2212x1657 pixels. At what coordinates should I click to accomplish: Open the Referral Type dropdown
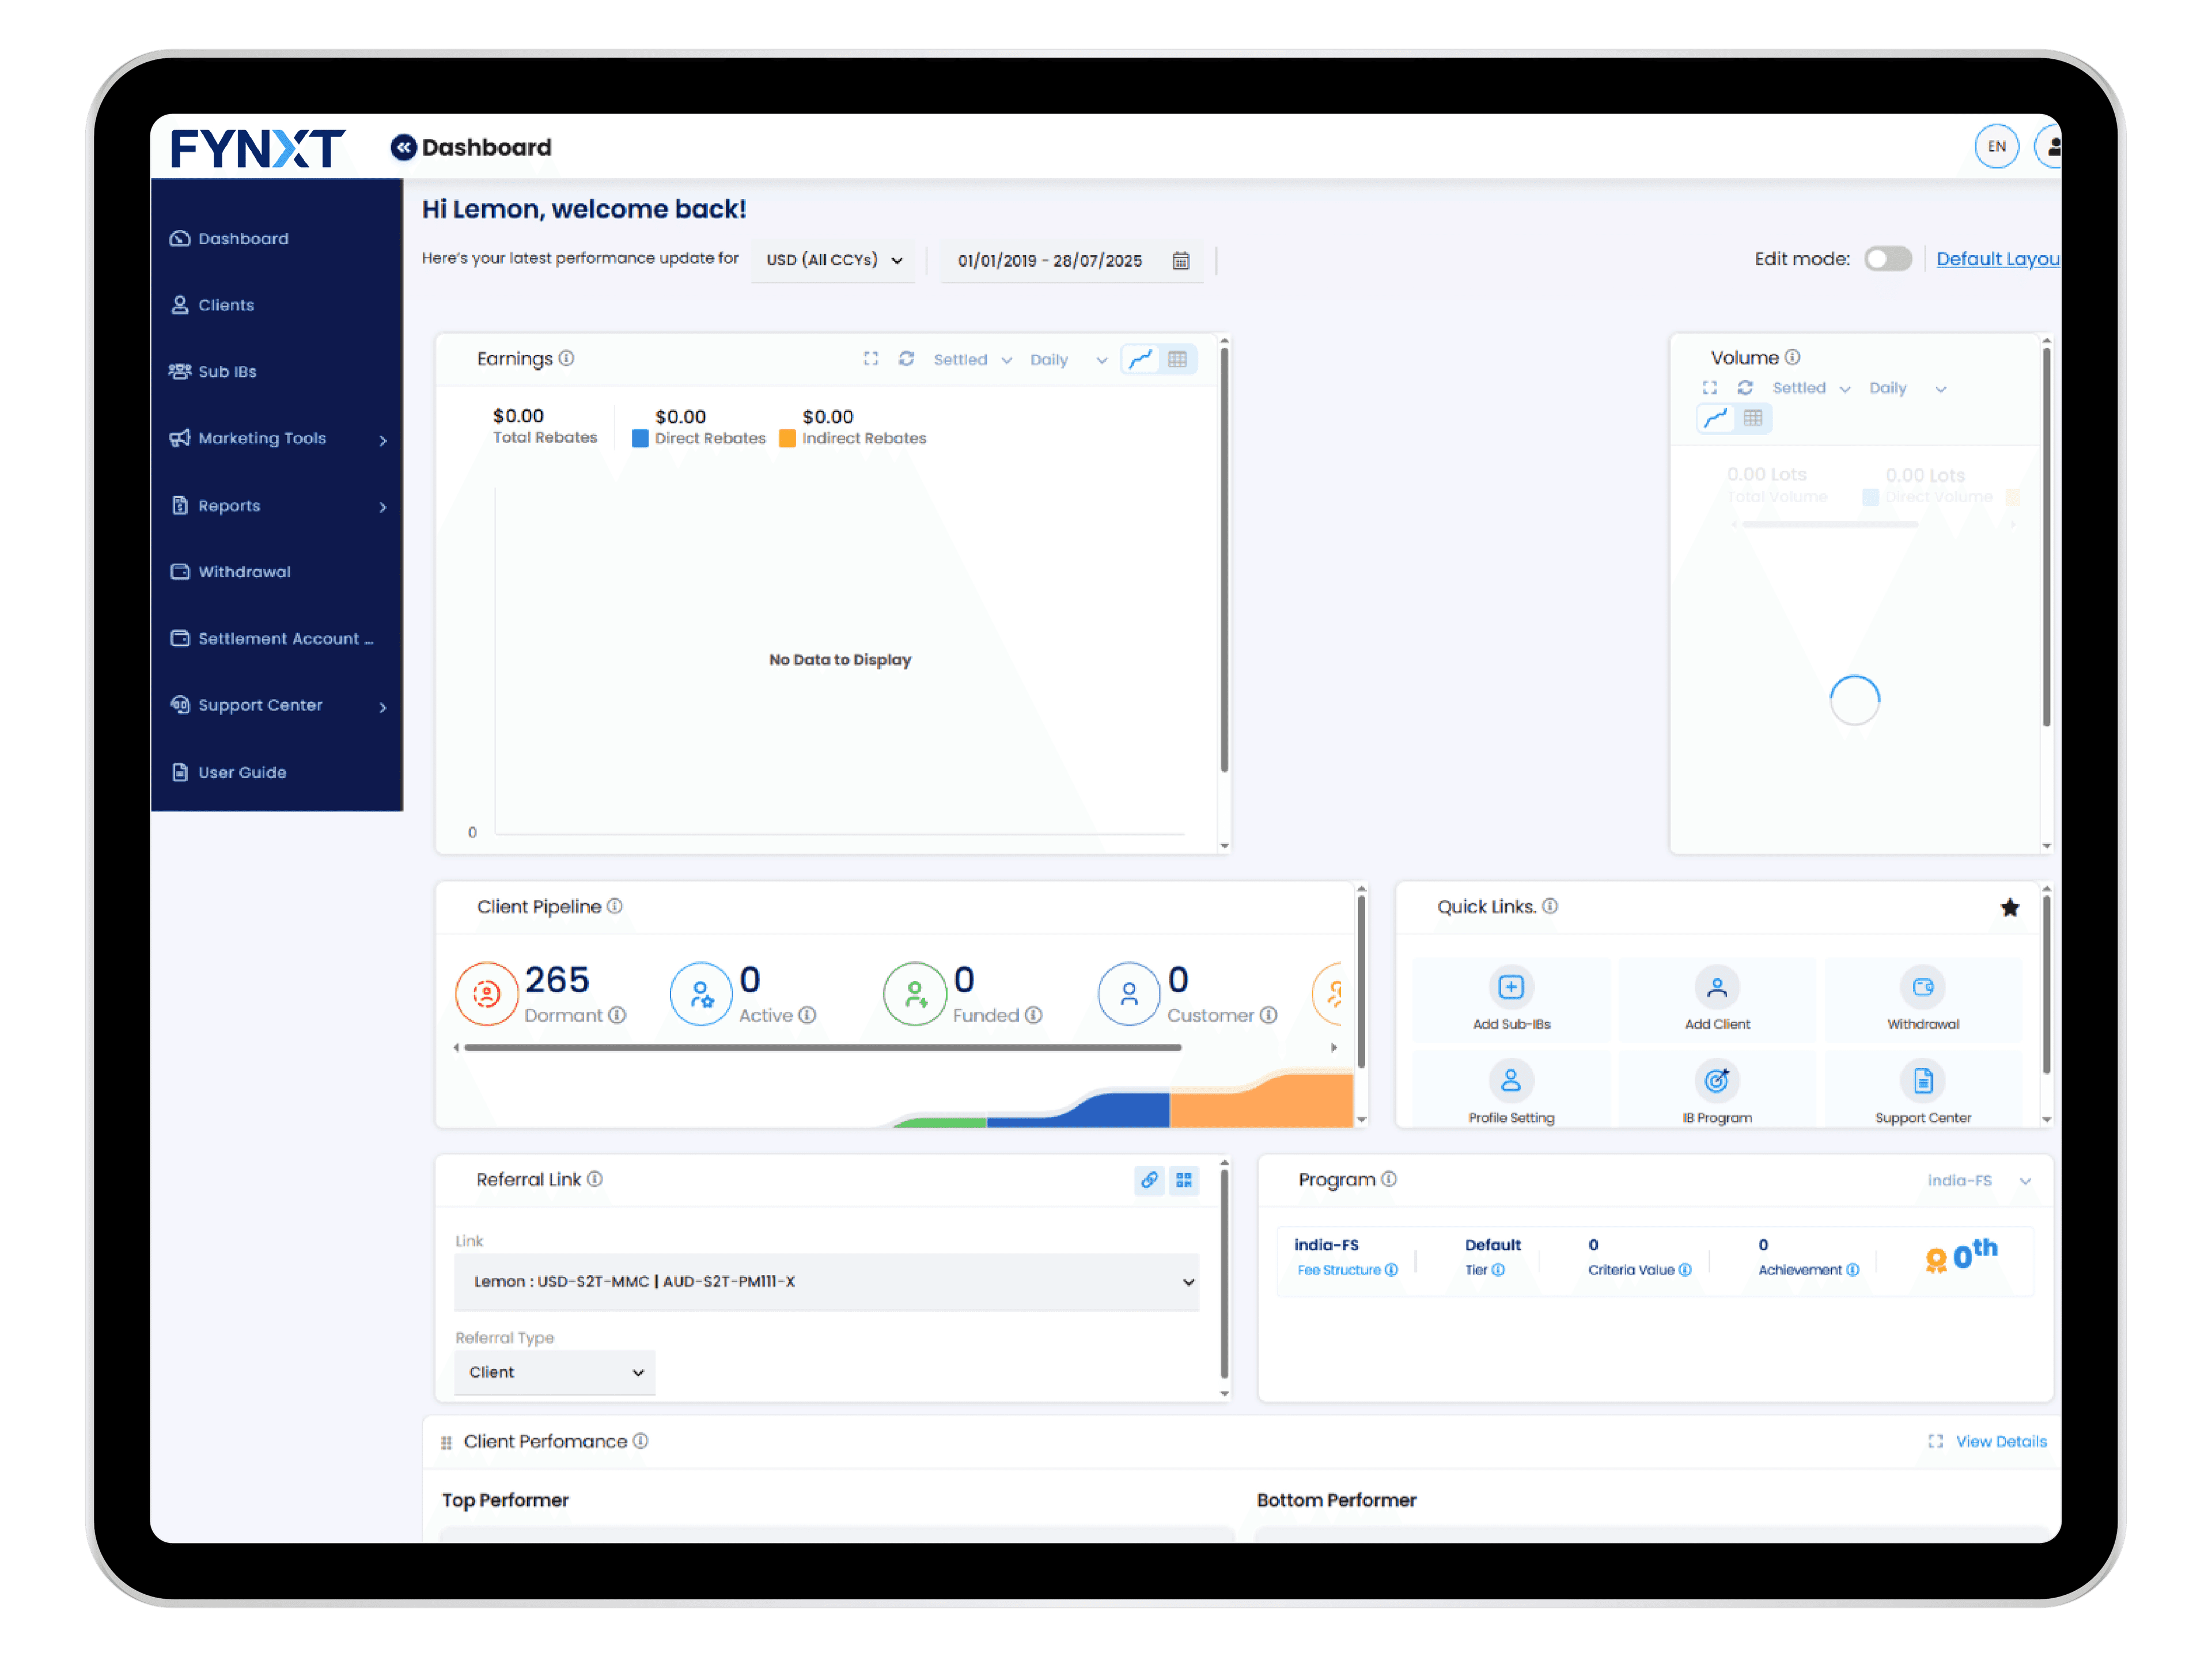pyautogui.click(x=554, y=1372)
